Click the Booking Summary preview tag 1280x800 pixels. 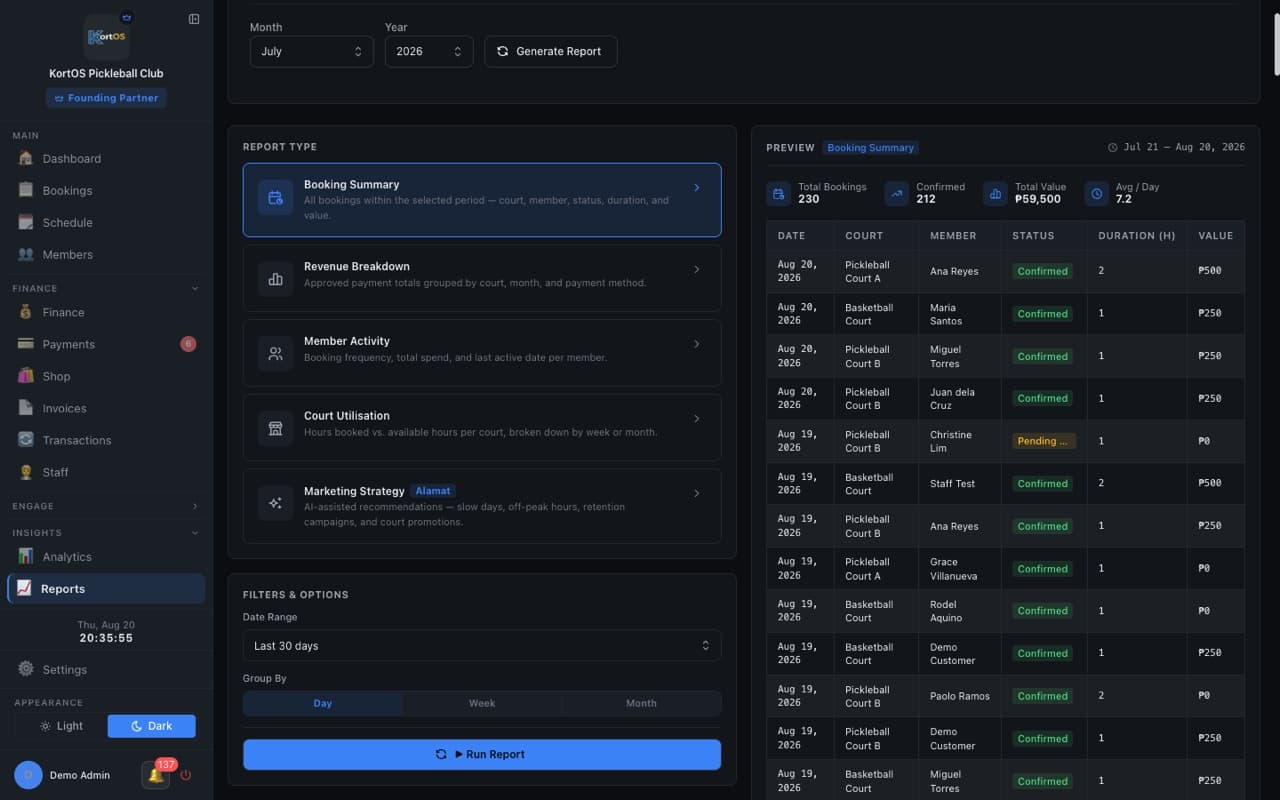click(x=870, y=147)
